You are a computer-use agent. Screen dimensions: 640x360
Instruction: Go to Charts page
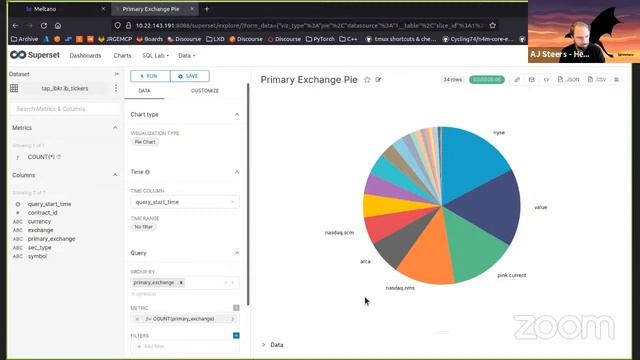click(122, 56)
